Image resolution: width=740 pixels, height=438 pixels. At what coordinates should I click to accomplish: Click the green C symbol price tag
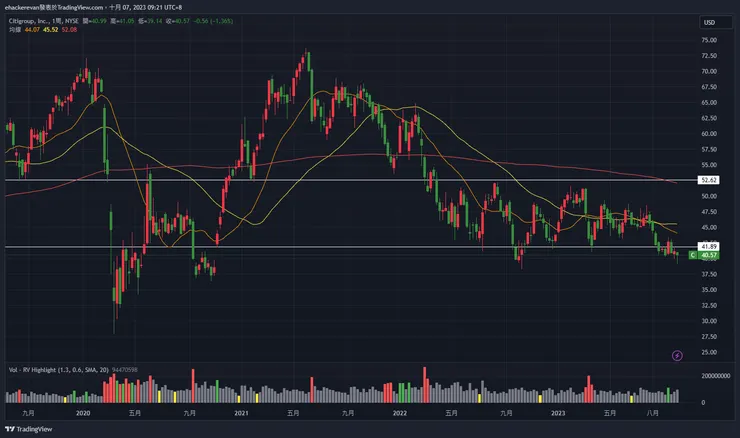[692, 255]
